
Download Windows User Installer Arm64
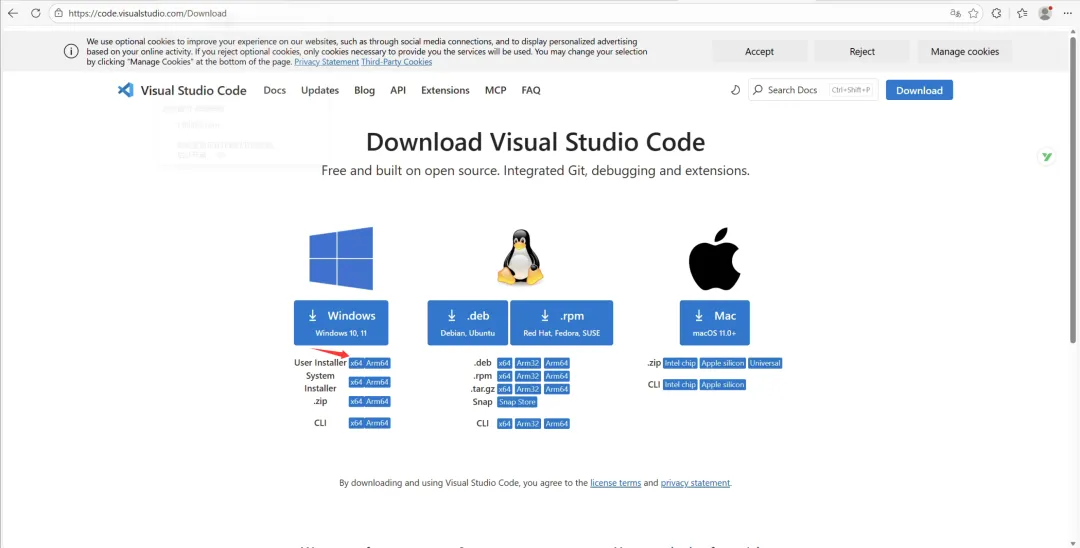(x=377, y=363)
